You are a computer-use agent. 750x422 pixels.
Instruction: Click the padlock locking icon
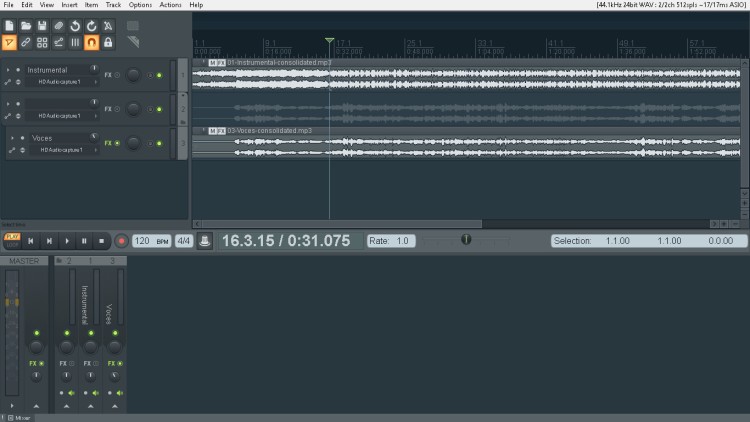pyautogui.click(x=108, y=43)
